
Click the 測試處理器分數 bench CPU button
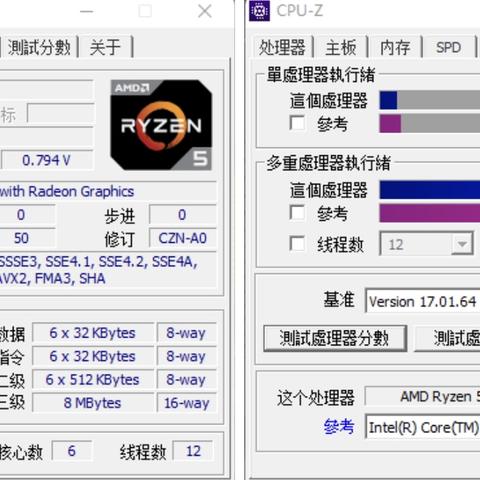point(335,338)
